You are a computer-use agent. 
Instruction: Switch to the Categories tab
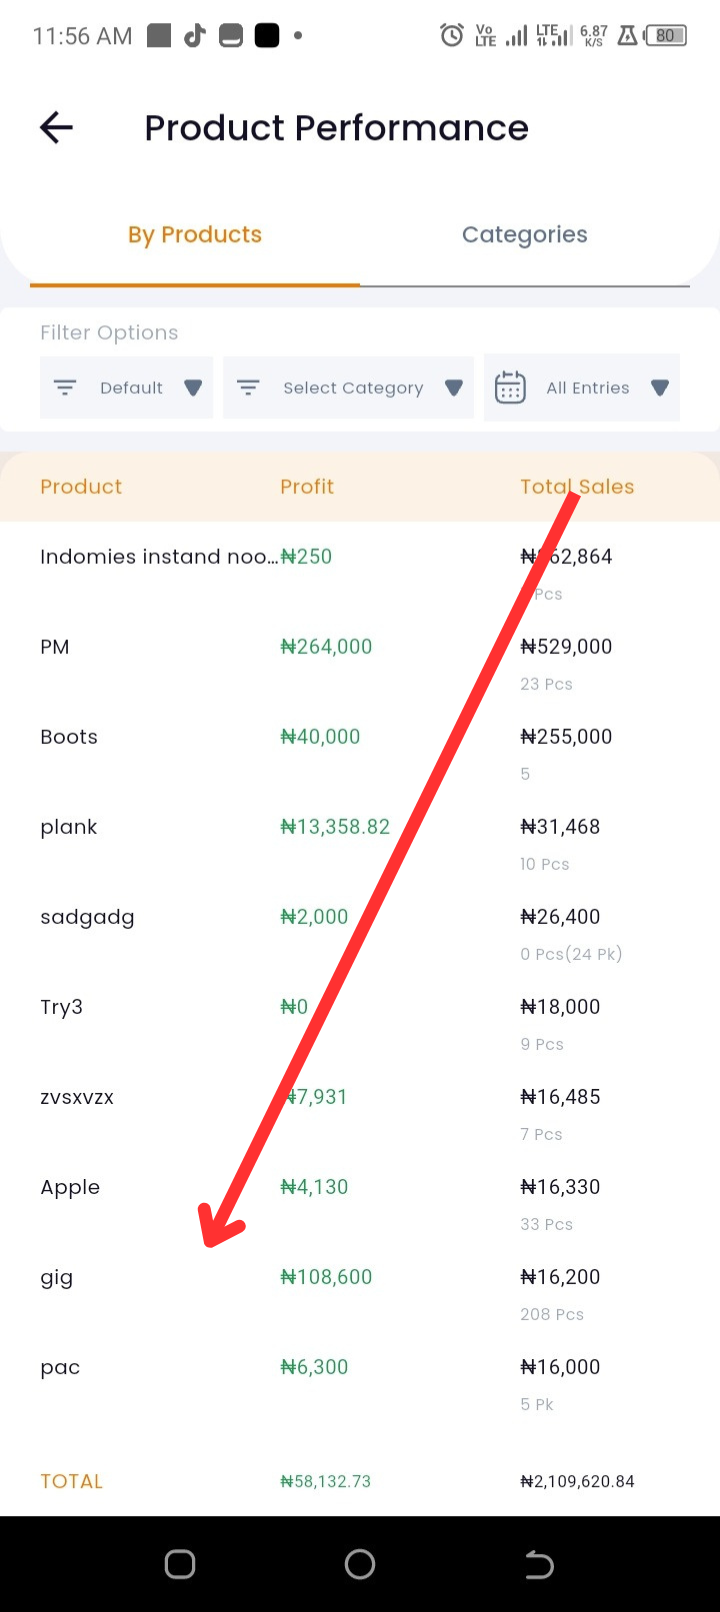click(525, 235)
